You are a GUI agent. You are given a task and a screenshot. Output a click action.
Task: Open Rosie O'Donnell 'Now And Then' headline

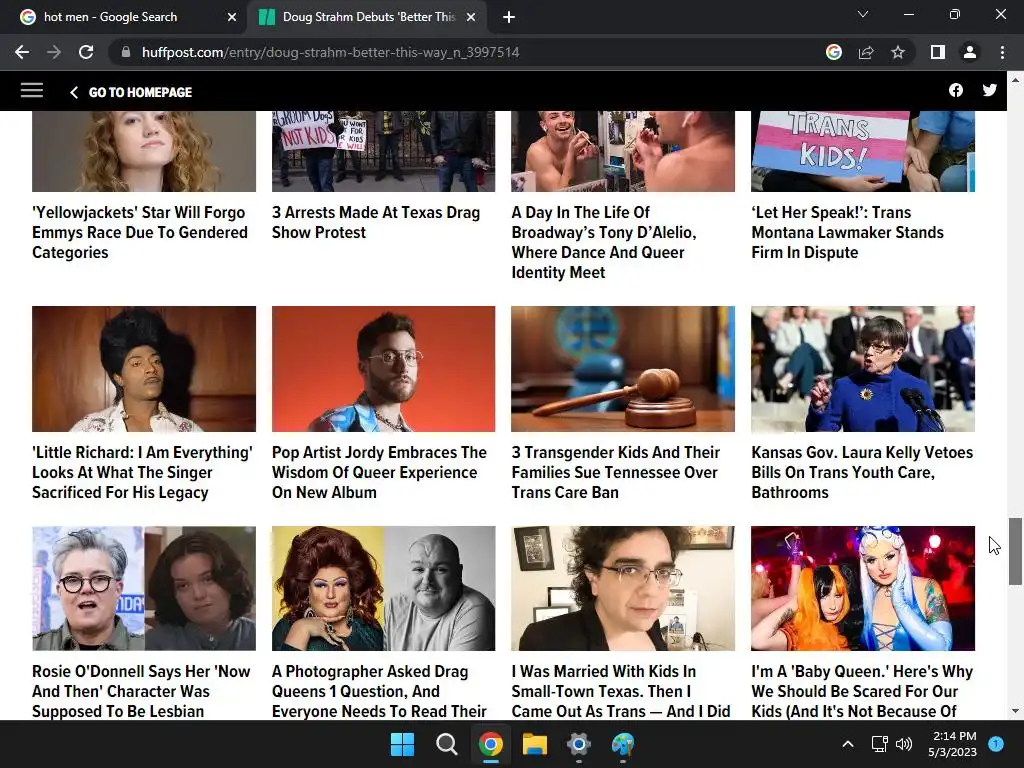pyautogui.click(x=141, y=691)
